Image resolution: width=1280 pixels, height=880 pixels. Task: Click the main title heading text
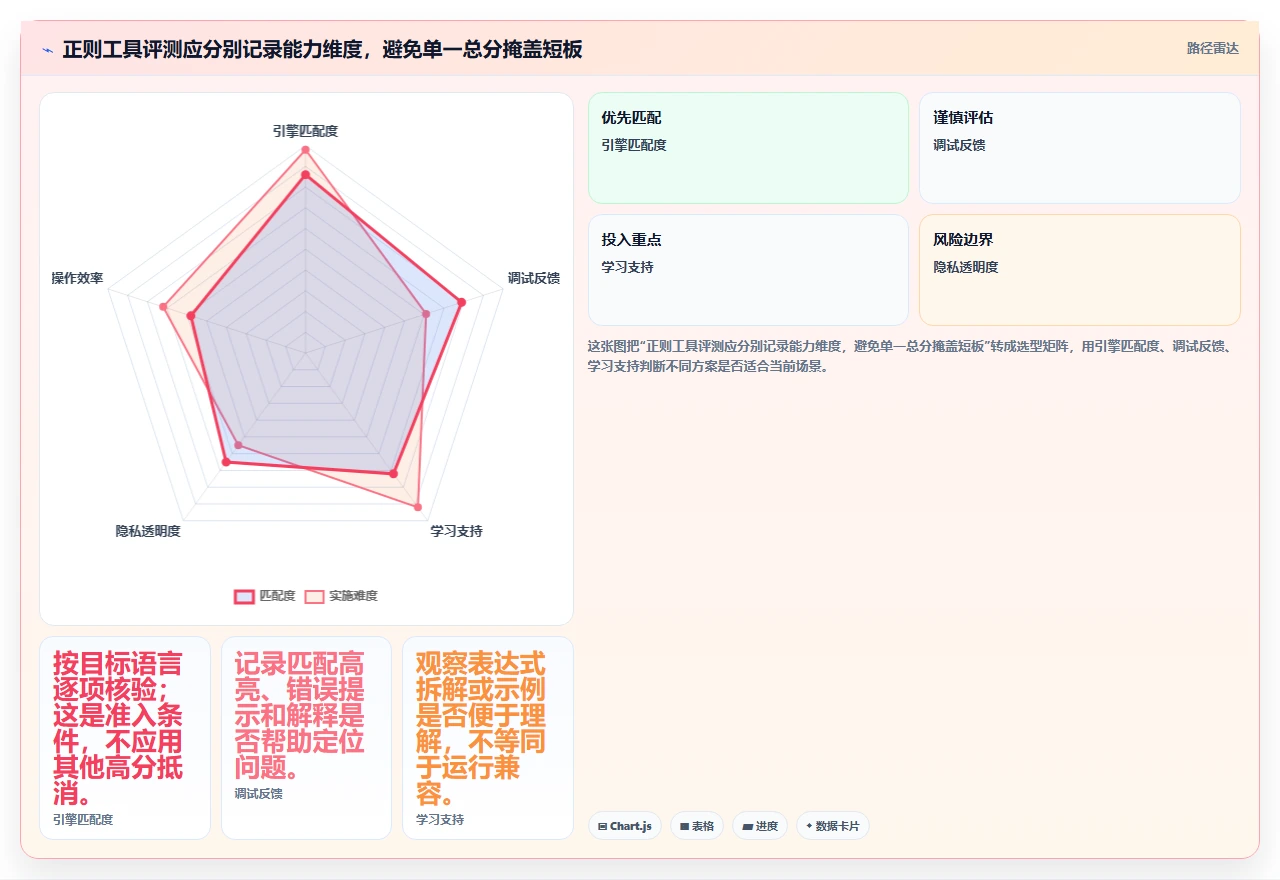click(322, 49)
